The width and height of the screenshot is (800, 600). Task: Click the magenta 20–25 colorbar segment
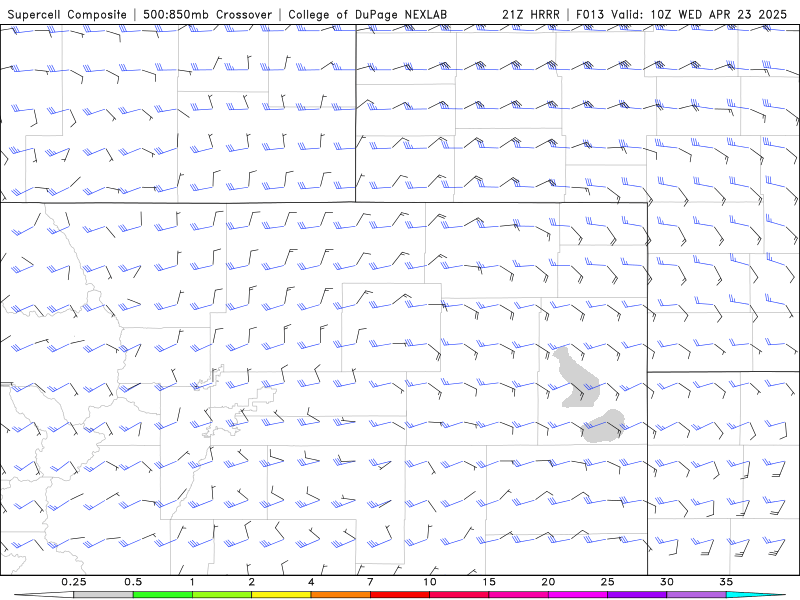[578, 595]
